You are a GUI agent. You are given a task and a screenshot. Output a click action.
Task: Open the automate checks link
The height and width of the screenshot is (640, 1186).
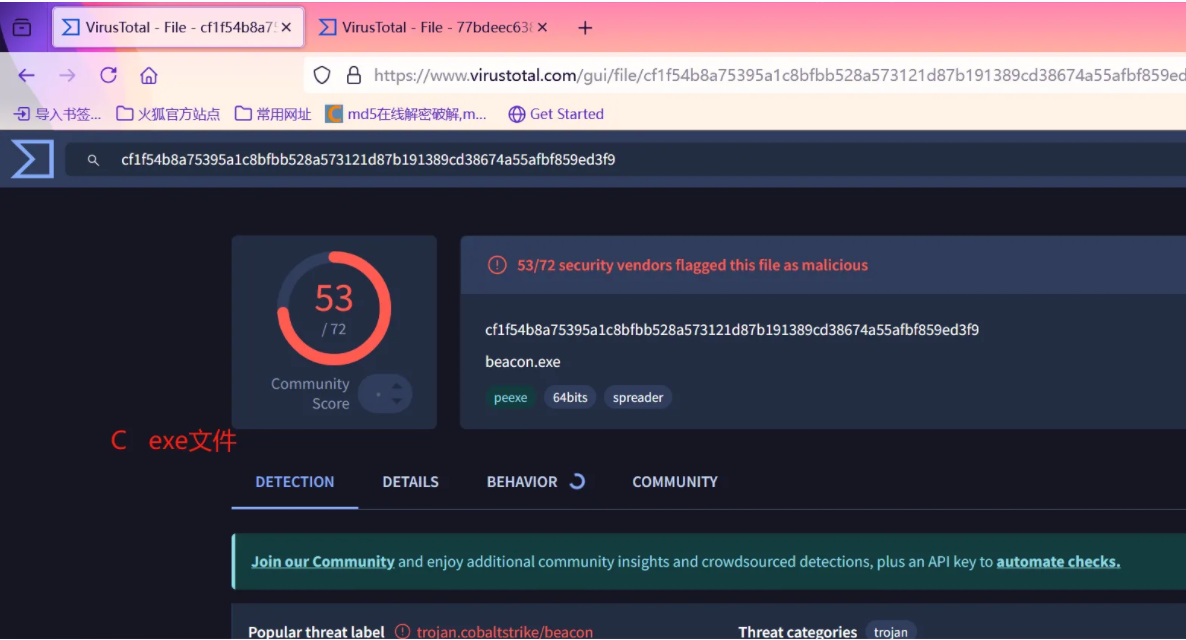point(1058,561)
